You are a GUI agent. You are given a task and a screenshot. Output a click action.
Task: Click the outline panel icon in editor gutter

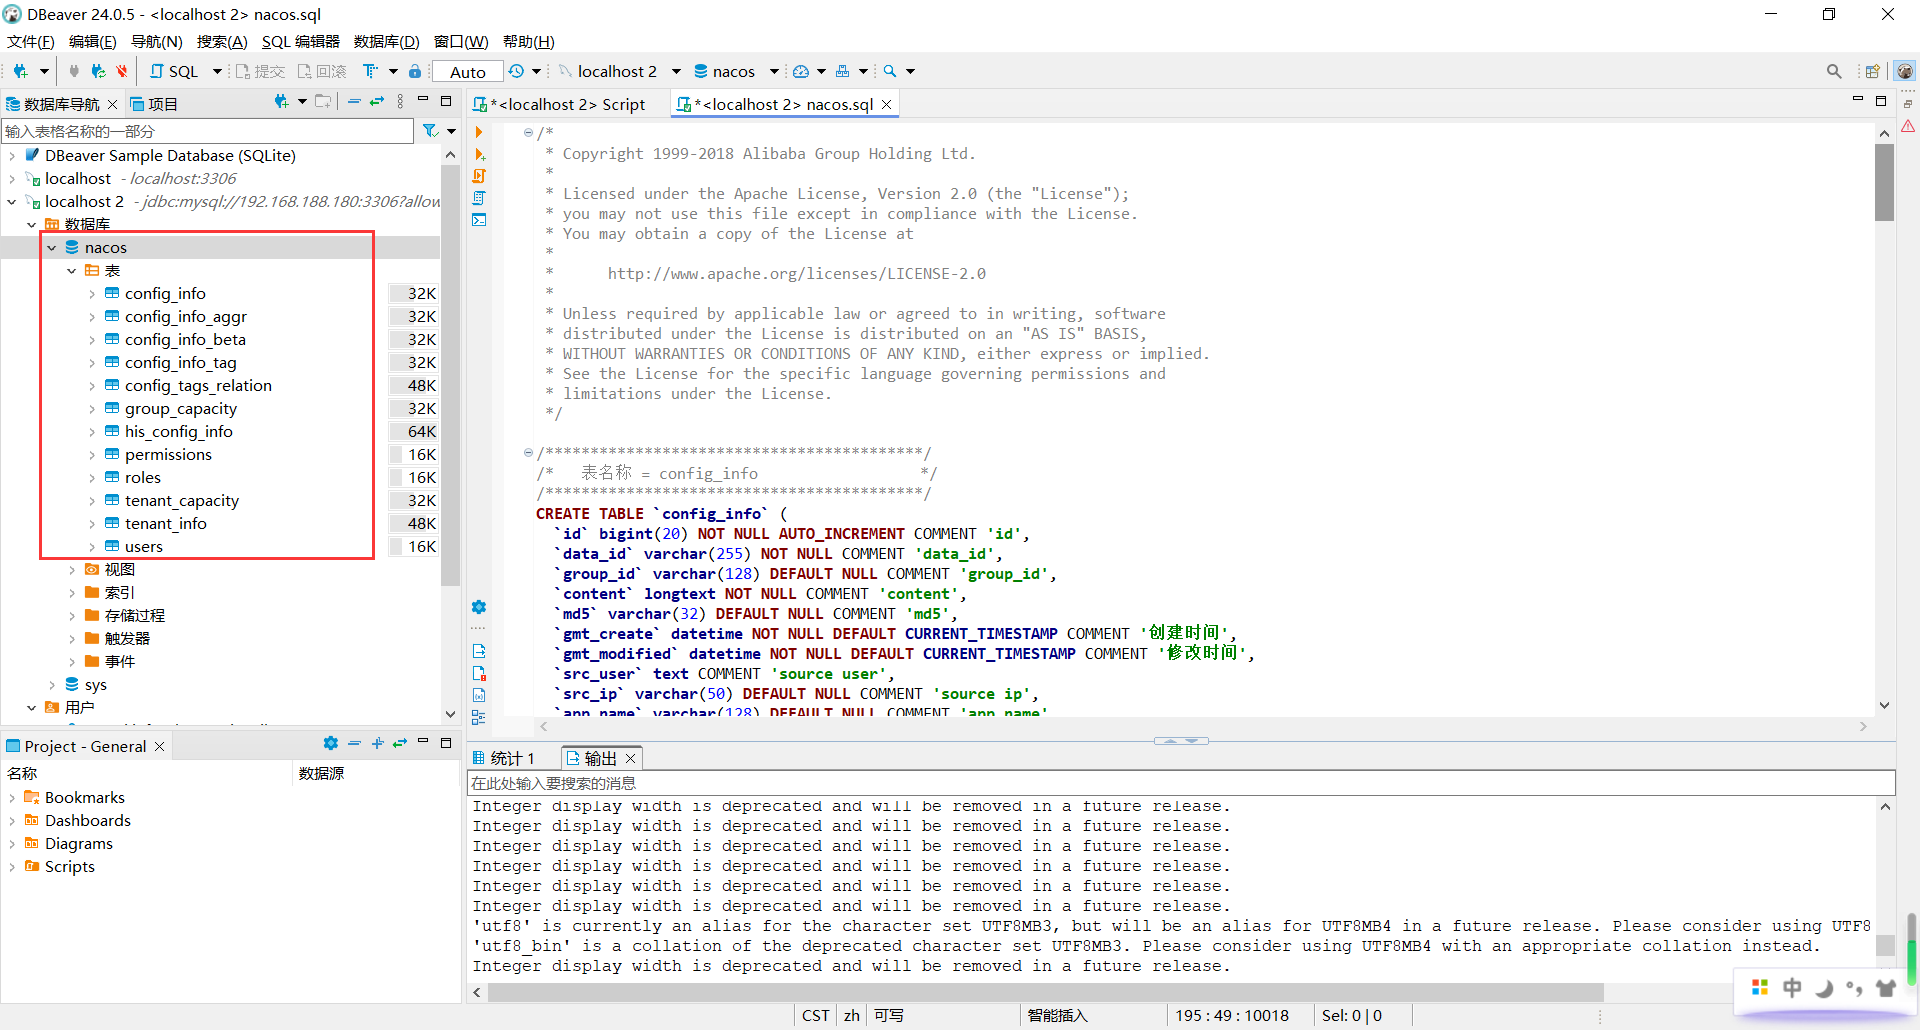(479, 717)
